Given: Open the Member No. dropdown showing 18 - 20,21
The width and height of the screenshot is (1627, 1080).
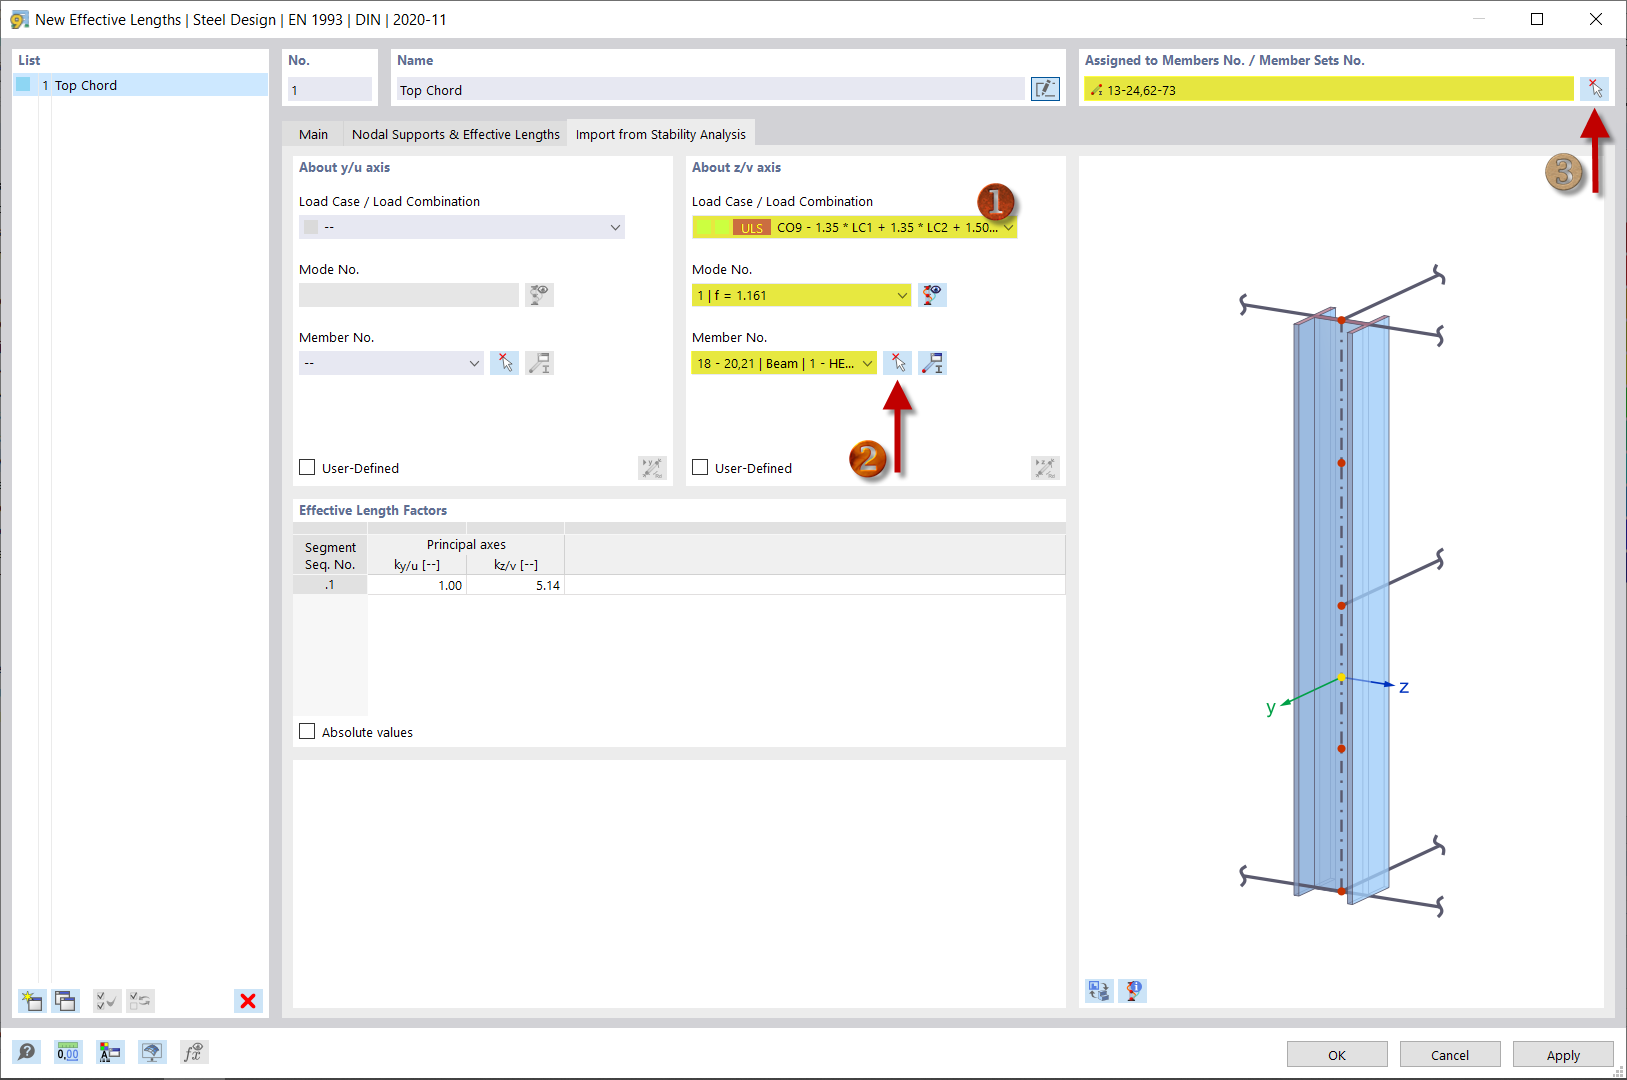Looking at the screenshot, I should coord(866,363).
